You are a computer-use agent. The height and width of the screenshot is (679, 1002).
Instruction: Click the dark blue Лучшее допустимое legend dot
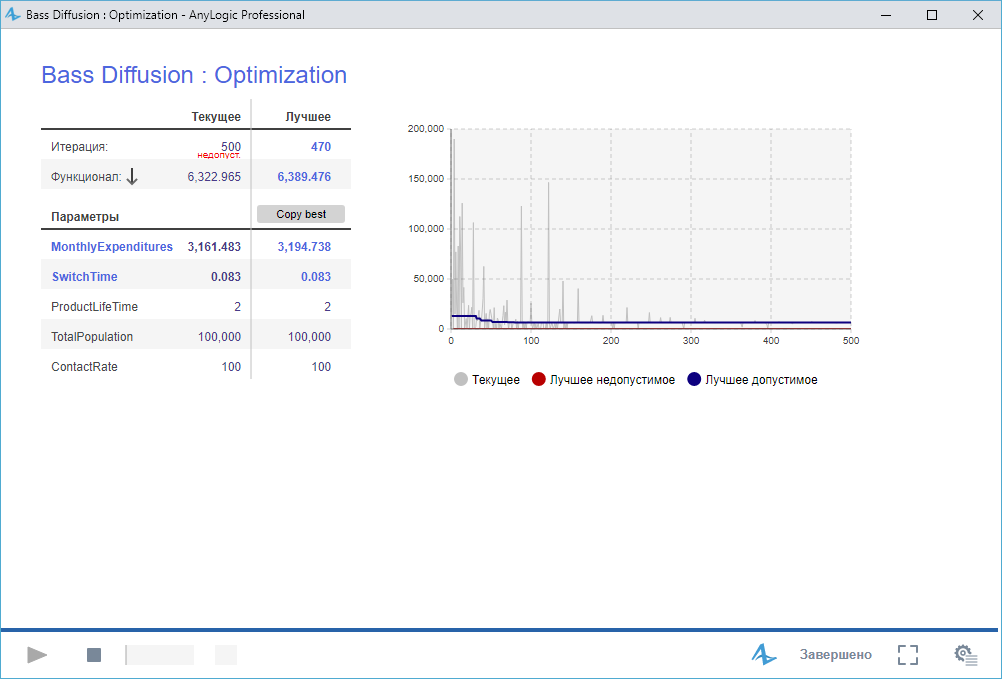694,379
